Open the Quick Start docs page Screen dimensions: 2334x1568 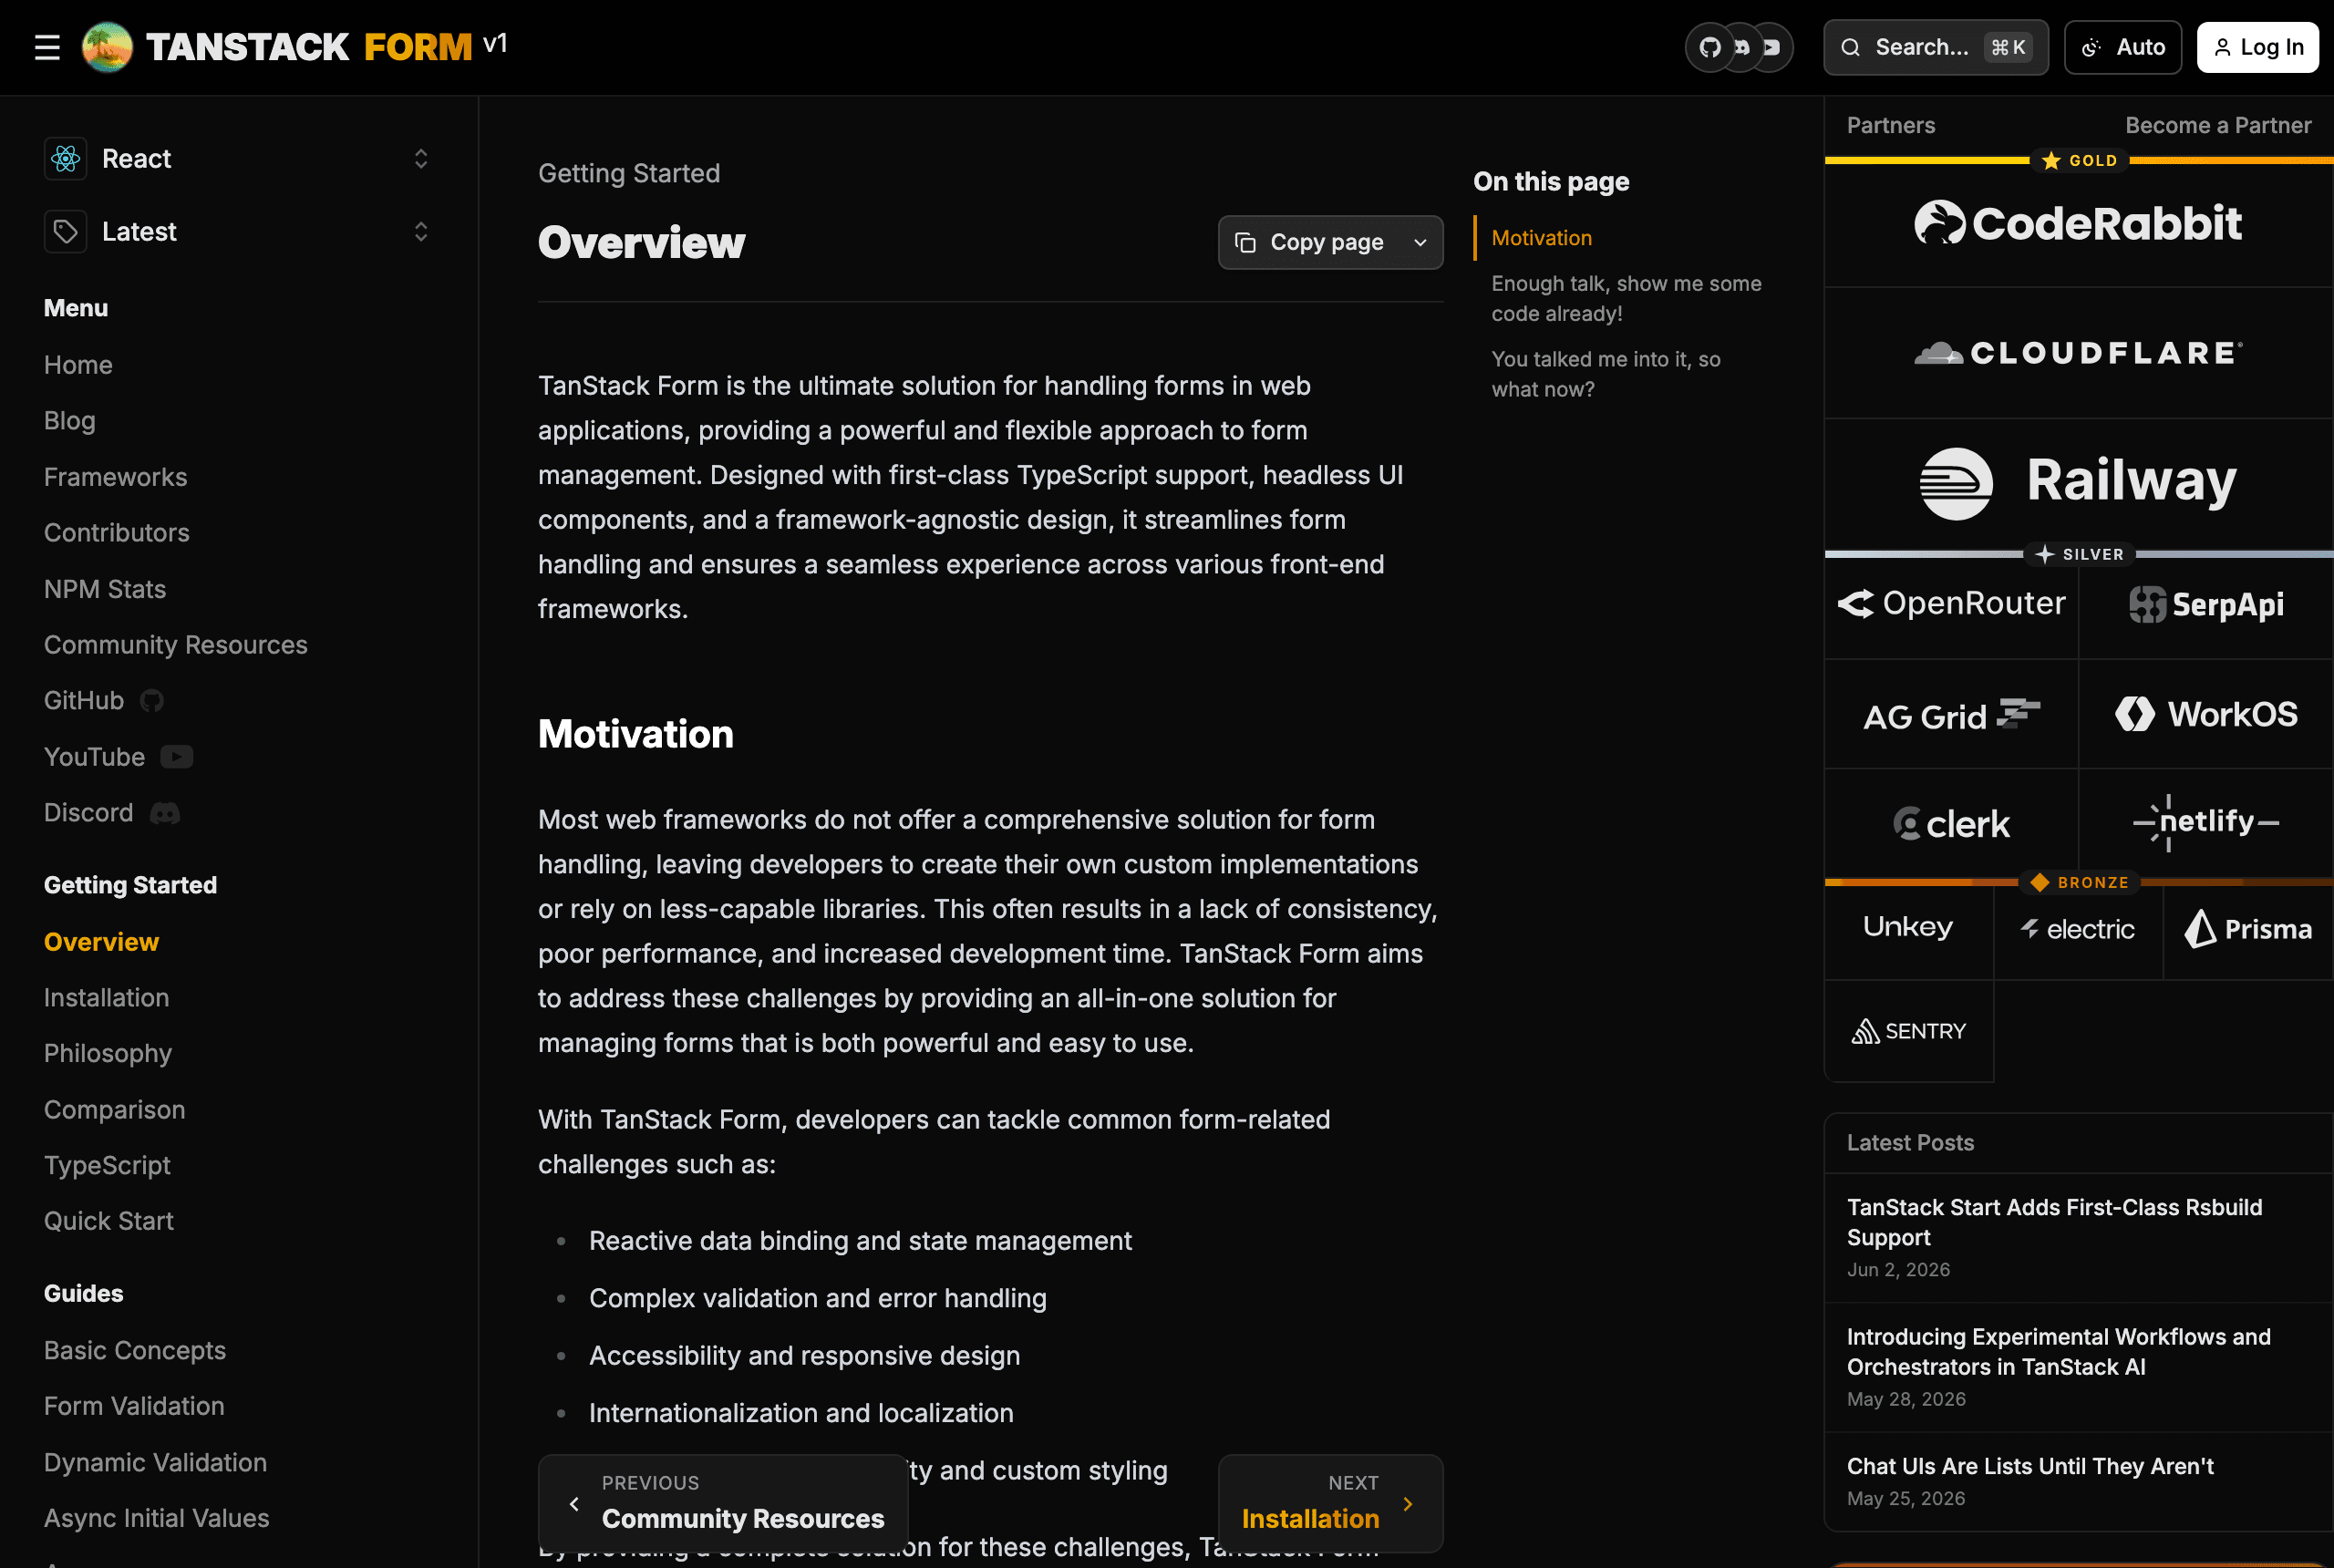pos(109,1221)
